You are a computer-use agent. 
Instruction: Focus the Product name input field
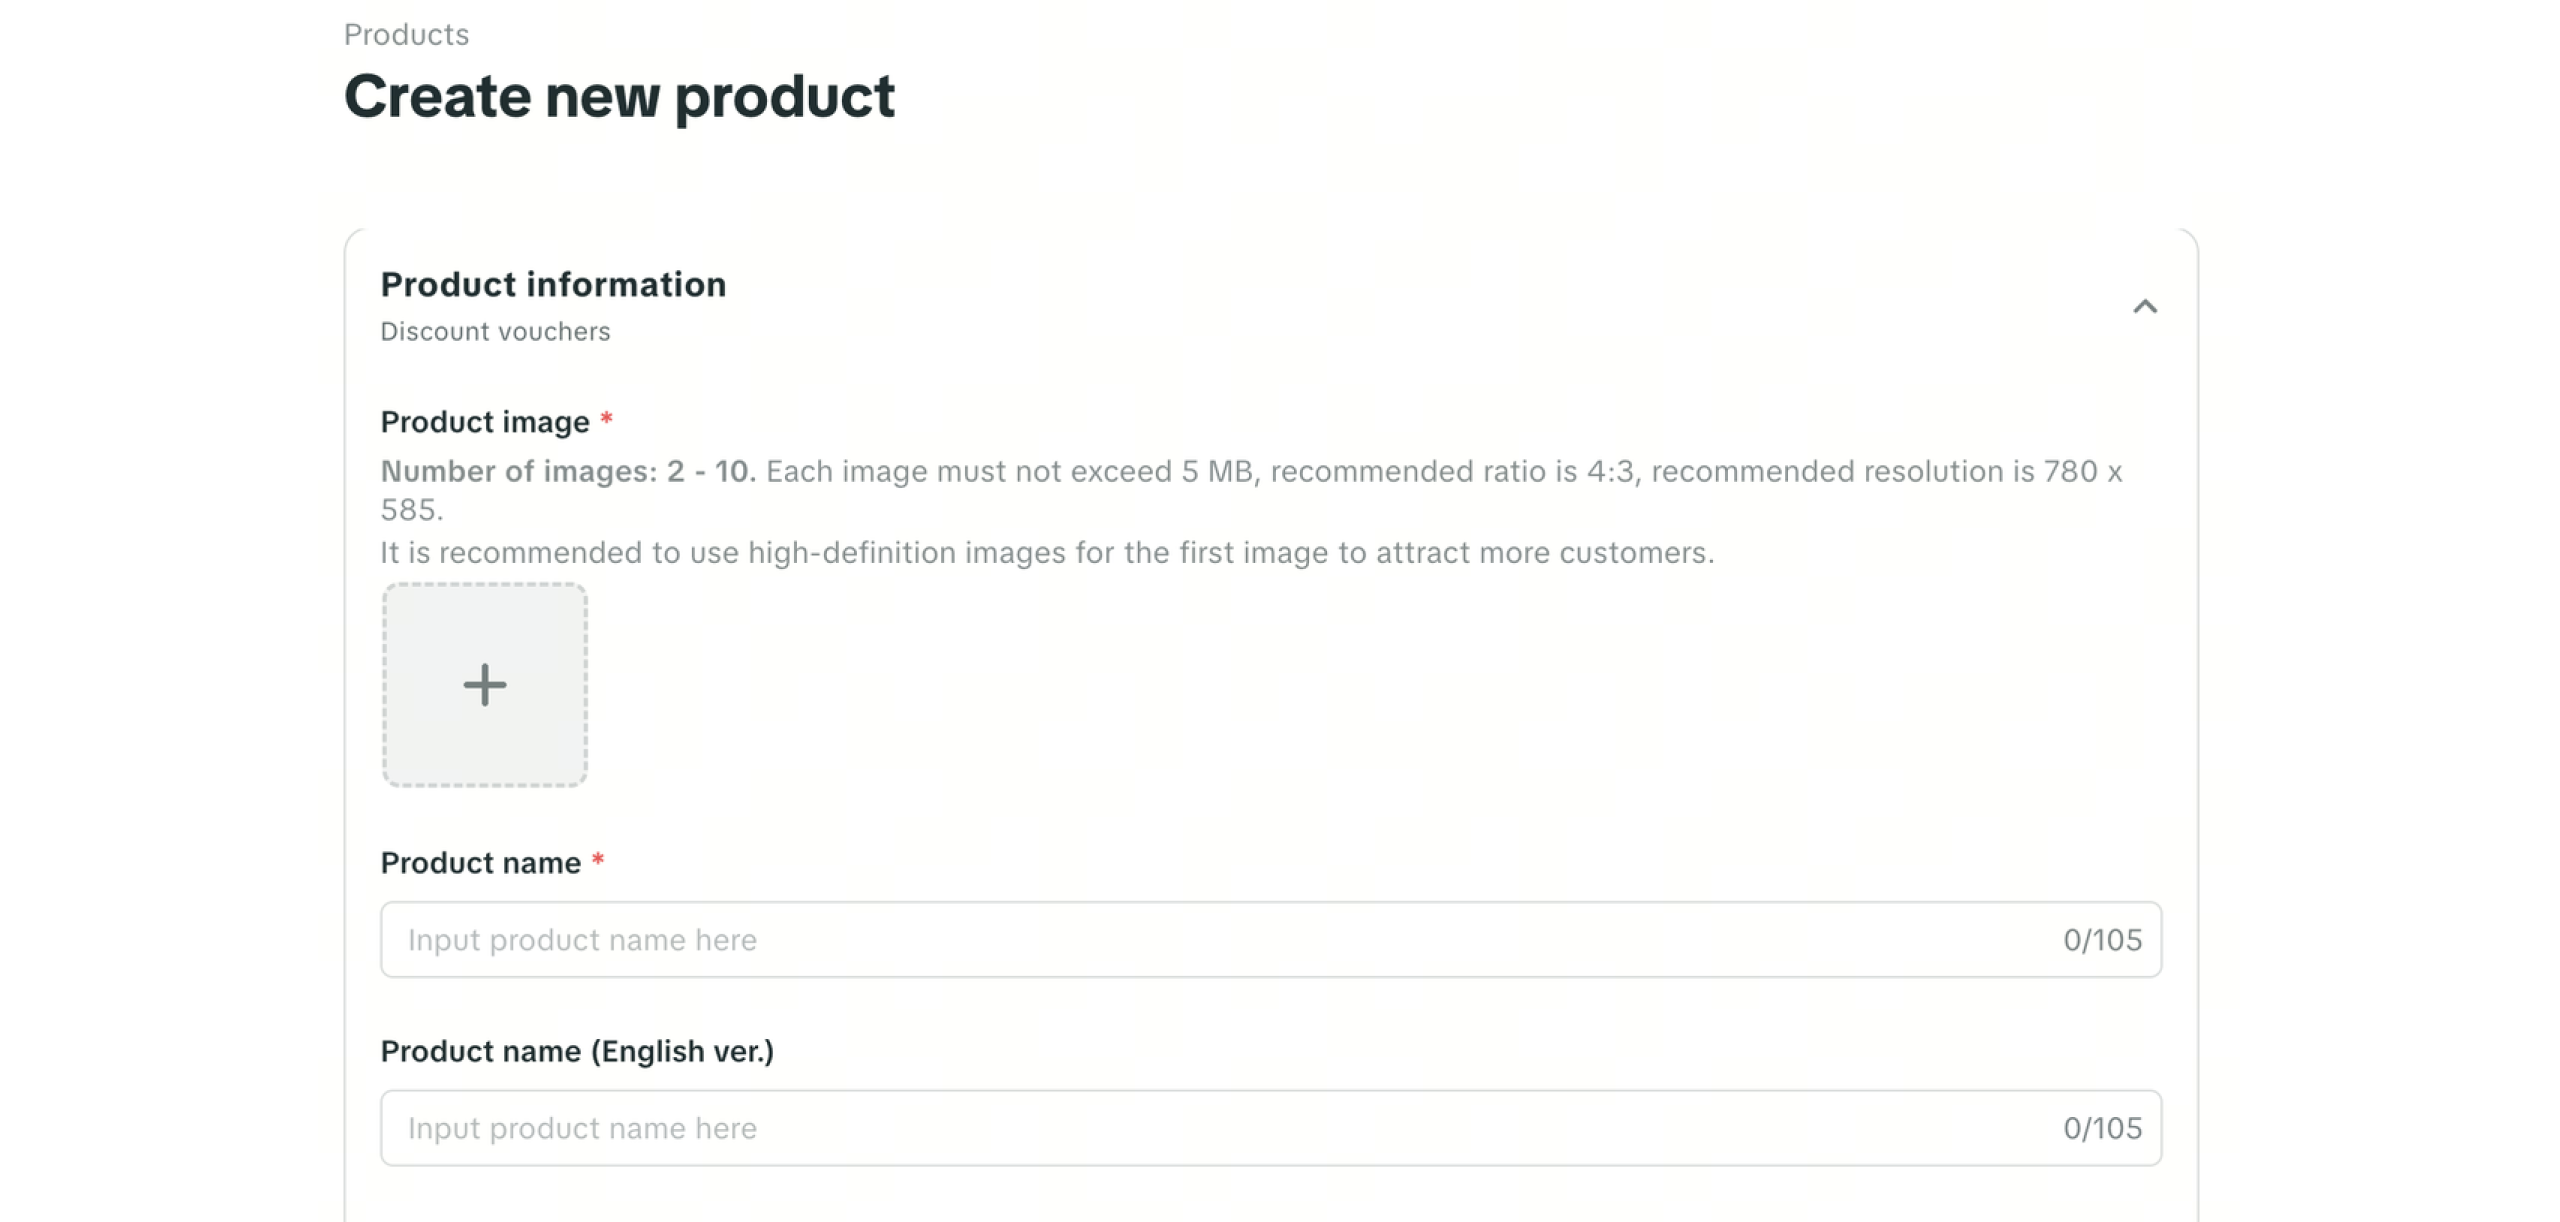1200,940
